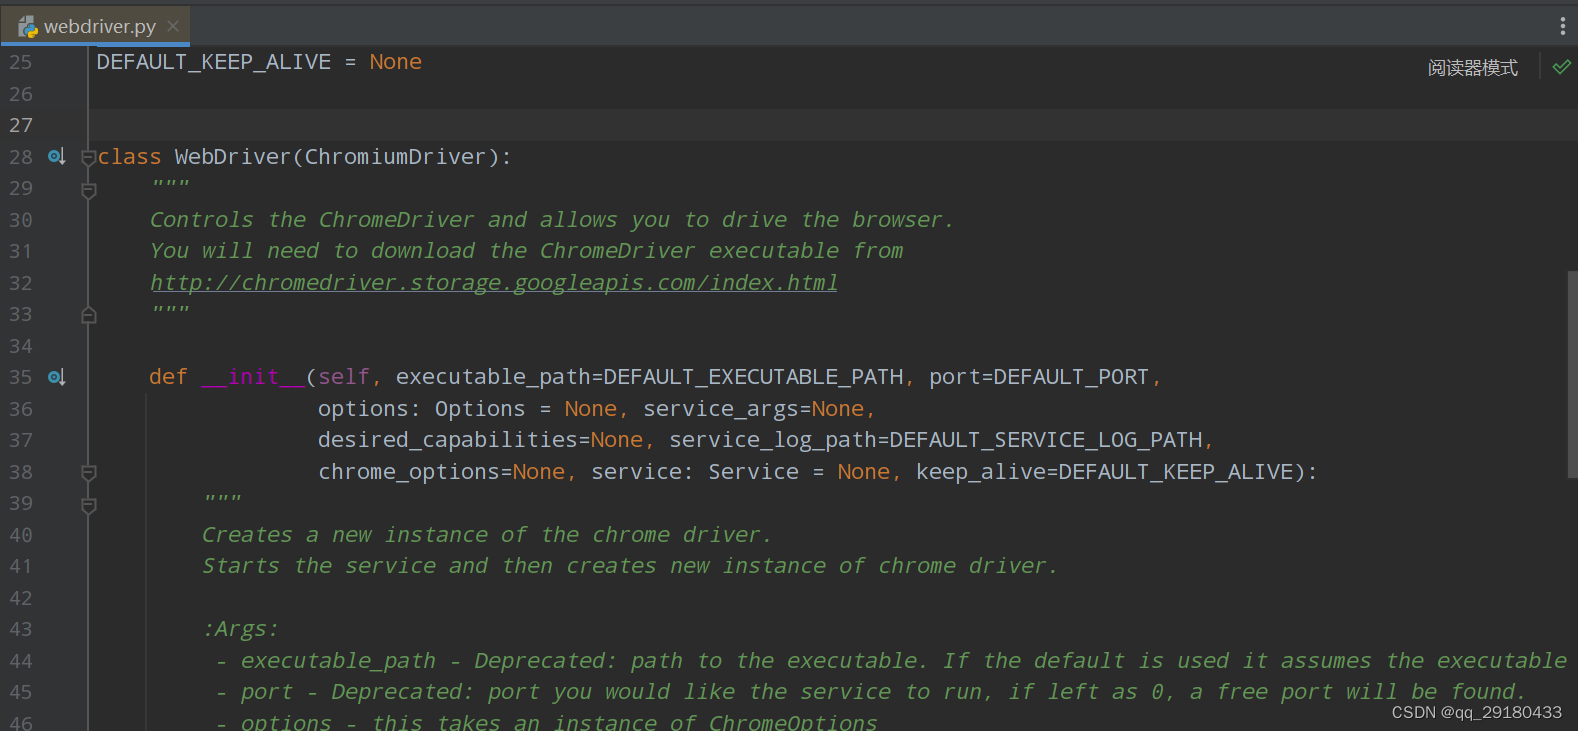Click the chrome_options parameter on line 38
The image size is (1578, 731).
pos(409,472)
